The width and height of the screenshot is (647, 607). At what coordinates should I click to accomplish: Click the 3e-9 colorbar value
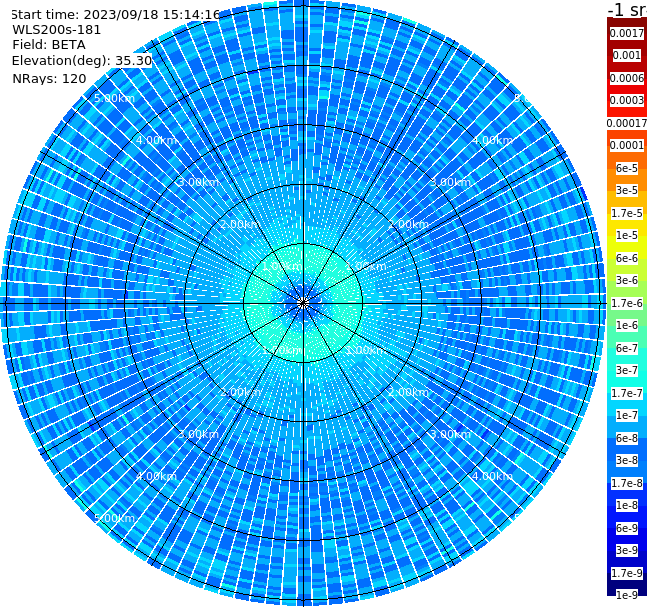click(627, 550)
